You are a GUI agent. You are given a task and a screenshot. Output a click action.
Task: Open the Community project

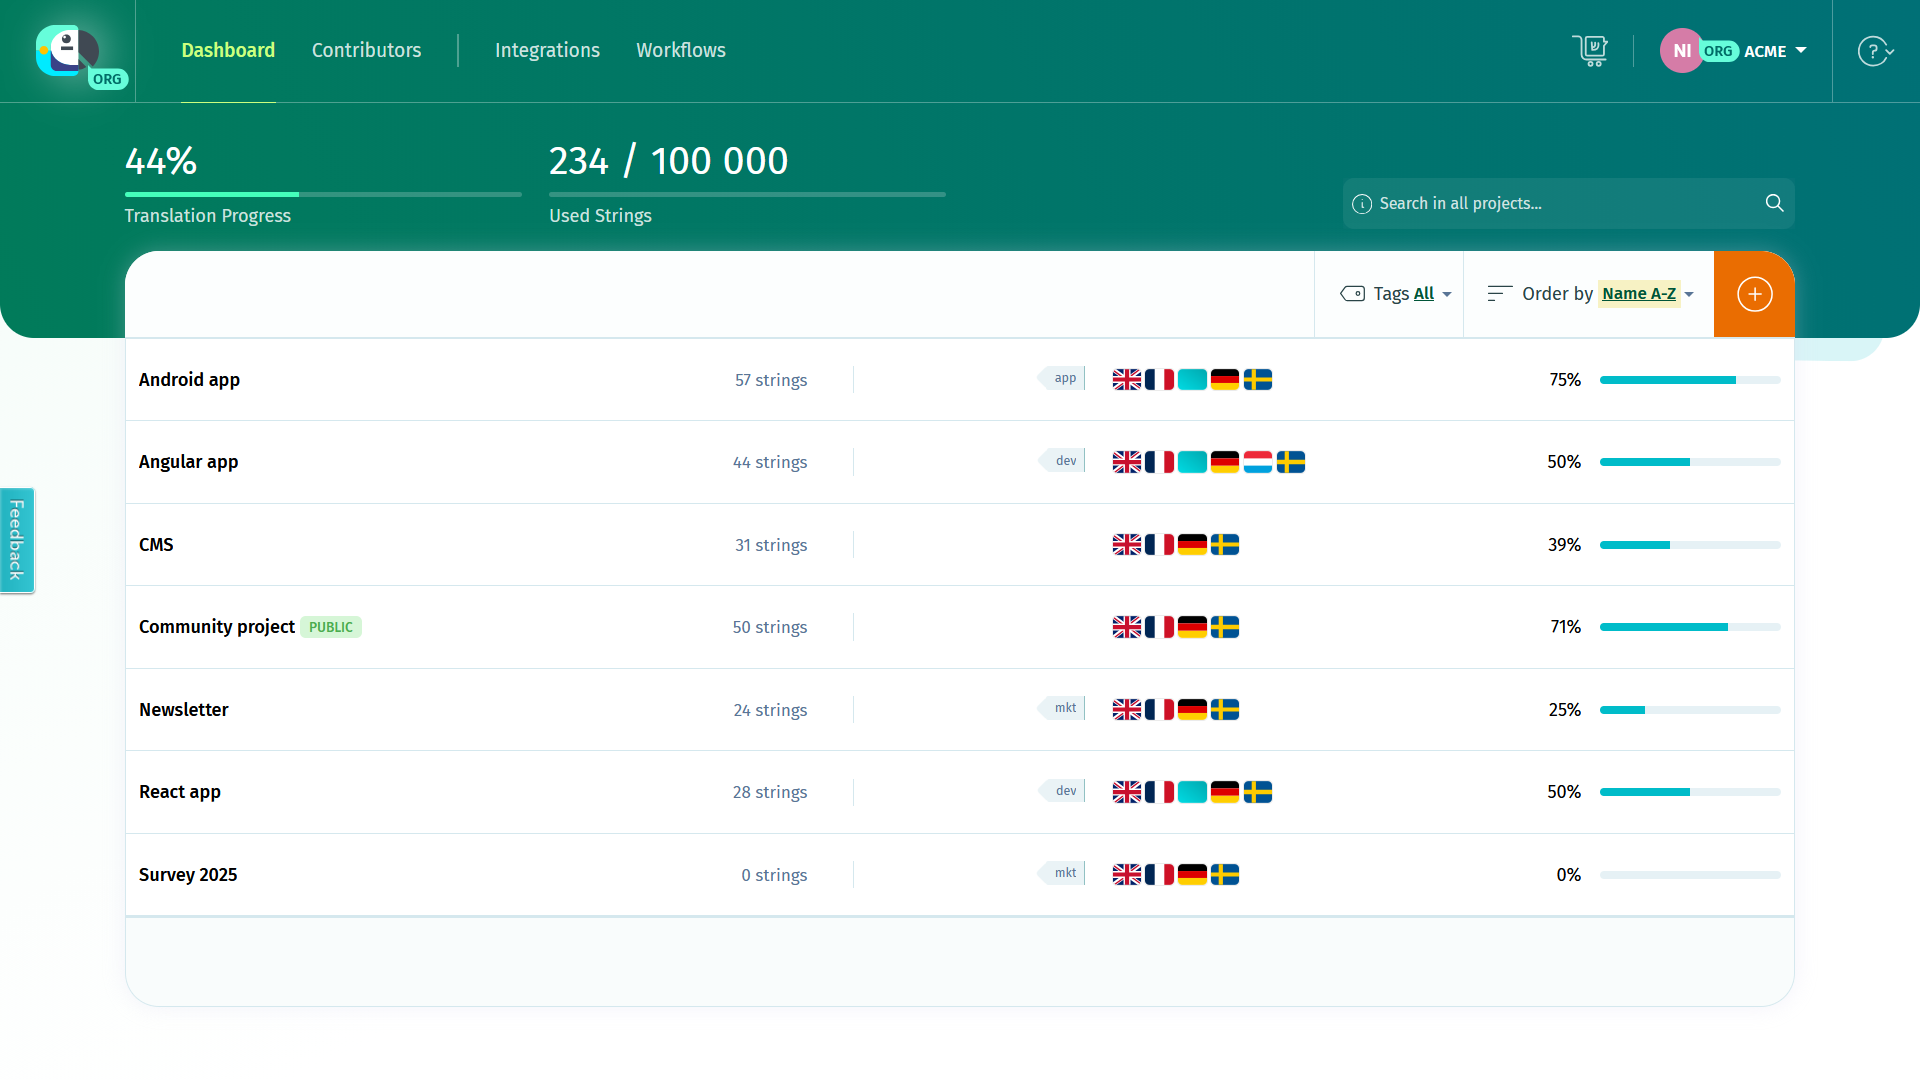coord(217,627)
